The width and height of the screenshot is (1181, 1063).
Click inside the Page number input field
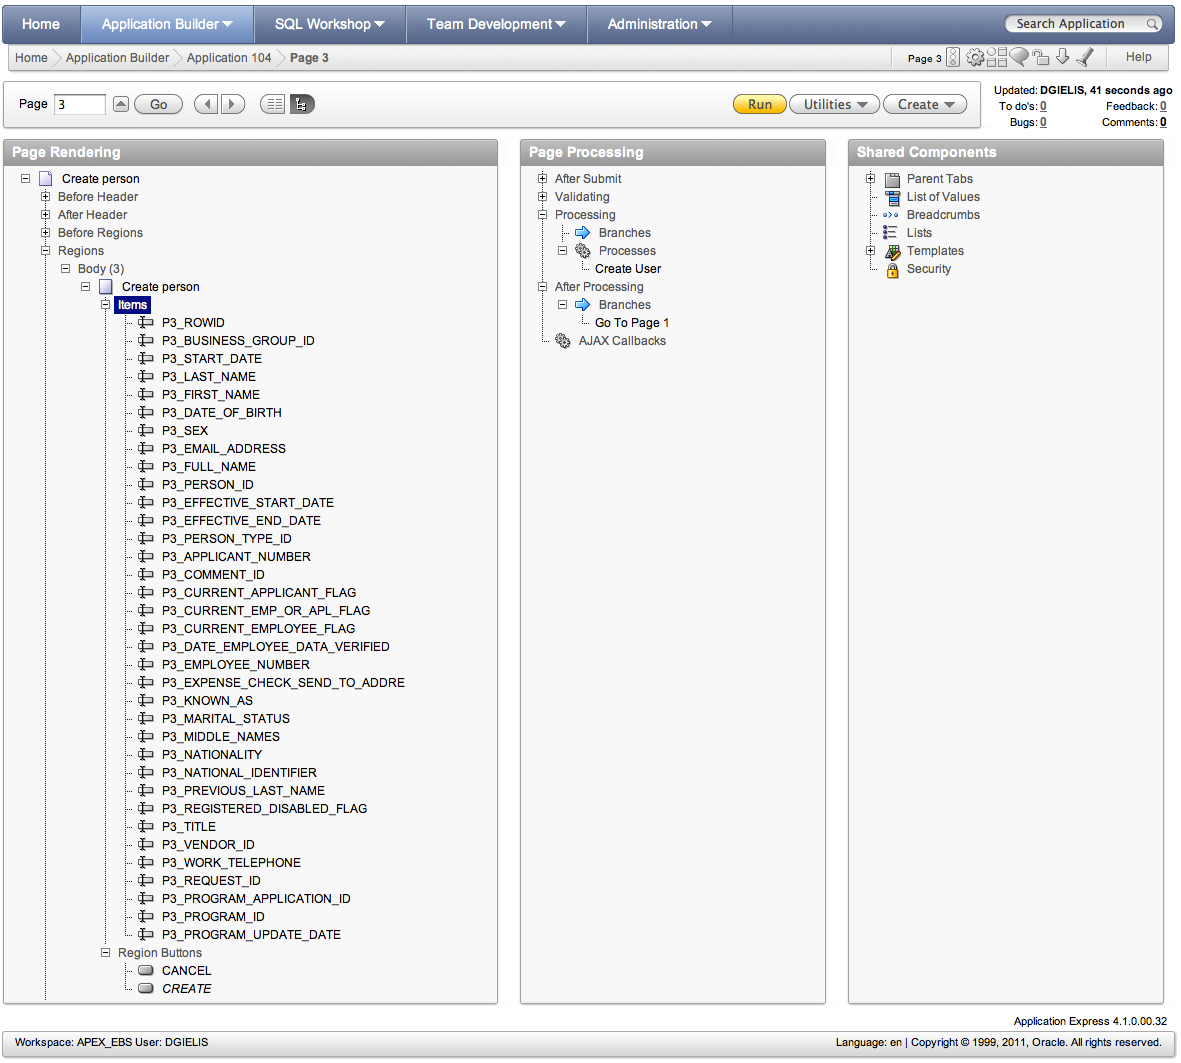coord(82,103)
